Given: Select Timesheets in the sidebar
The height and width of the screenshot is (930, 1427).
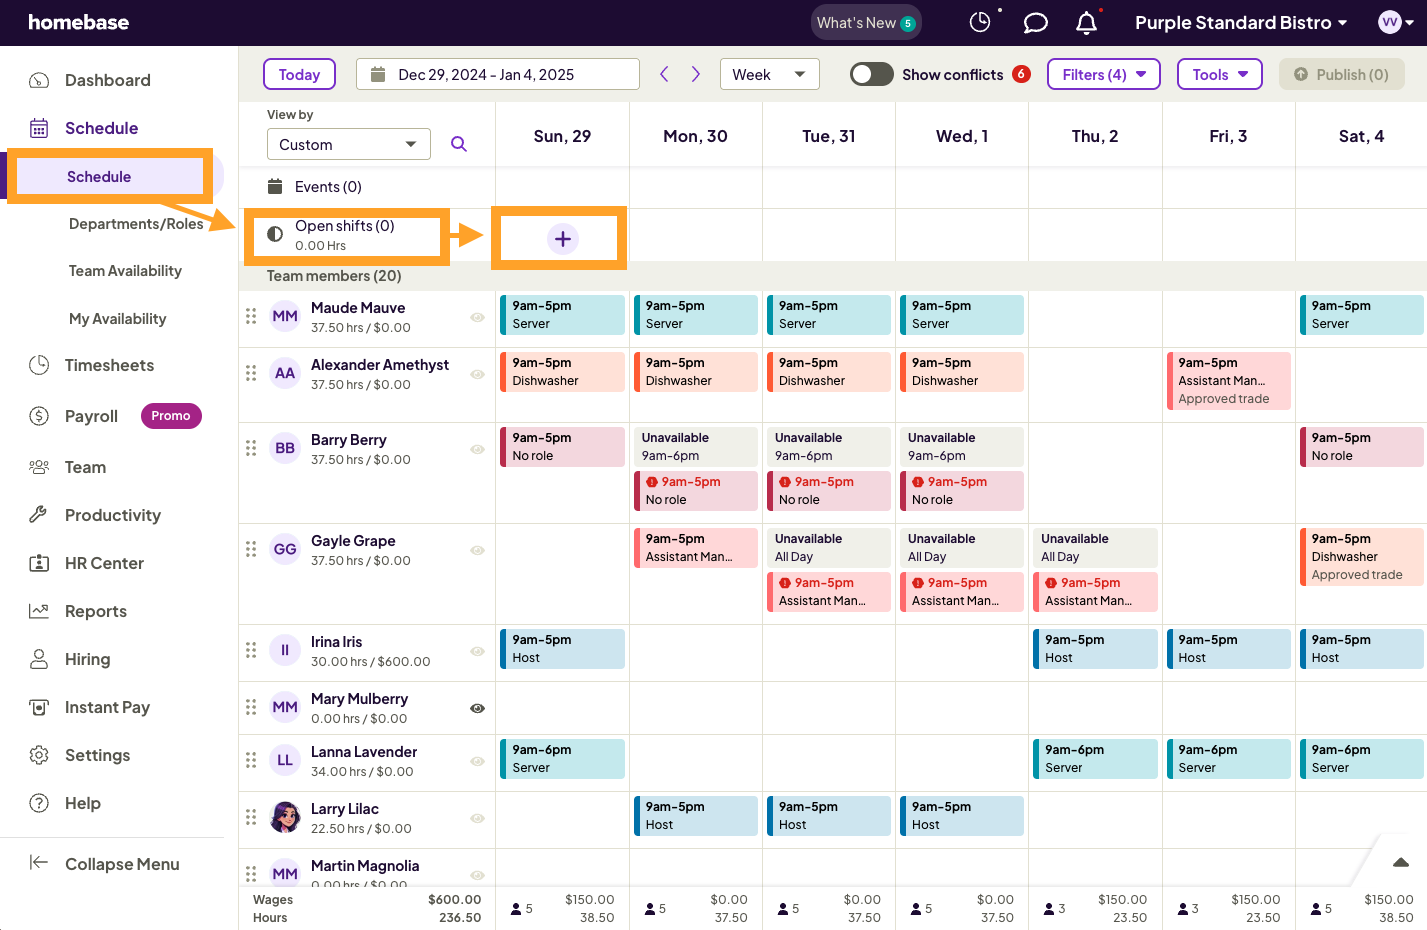Looking at the screenshot, I should point(108,365).
